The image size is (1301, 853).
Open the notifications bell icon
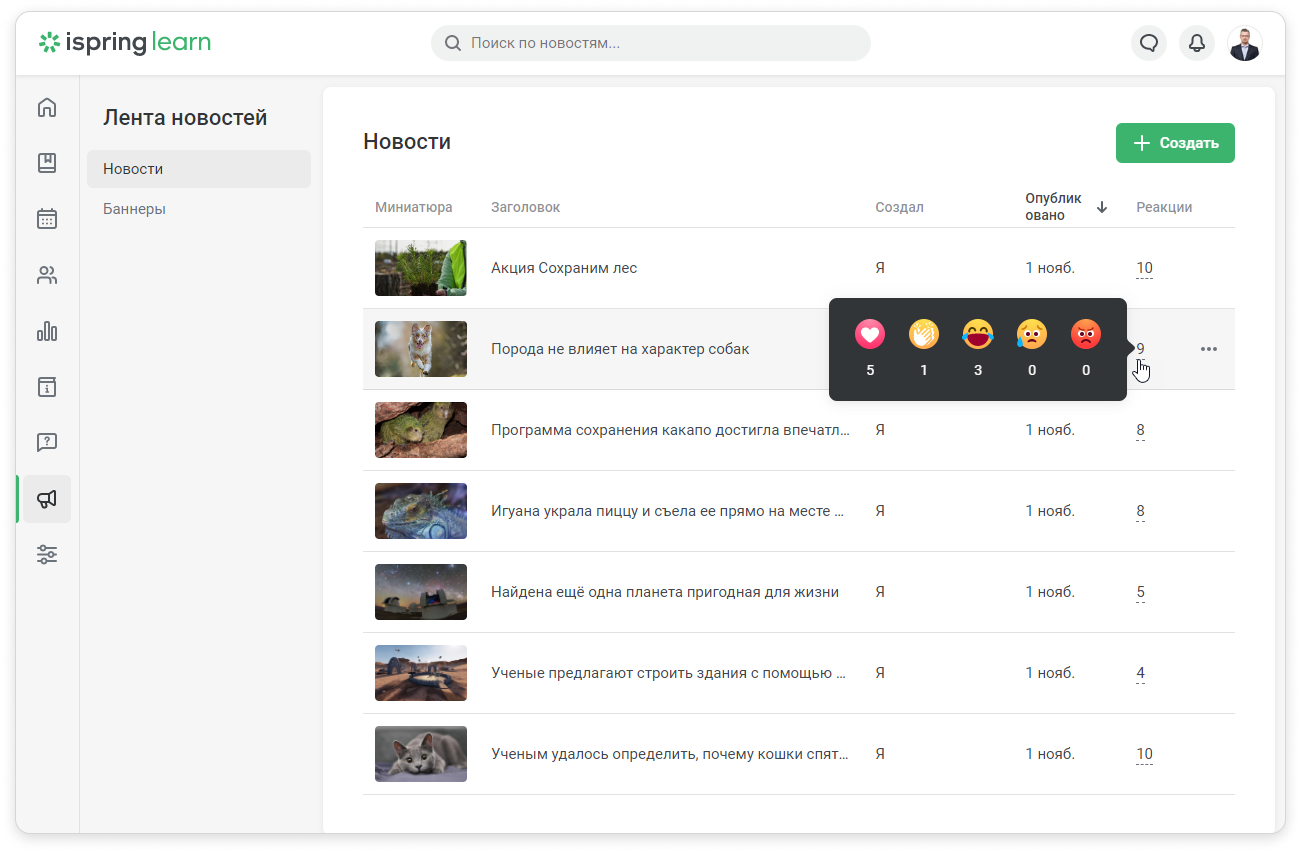pyautogui.click(x=1196, y=43)
